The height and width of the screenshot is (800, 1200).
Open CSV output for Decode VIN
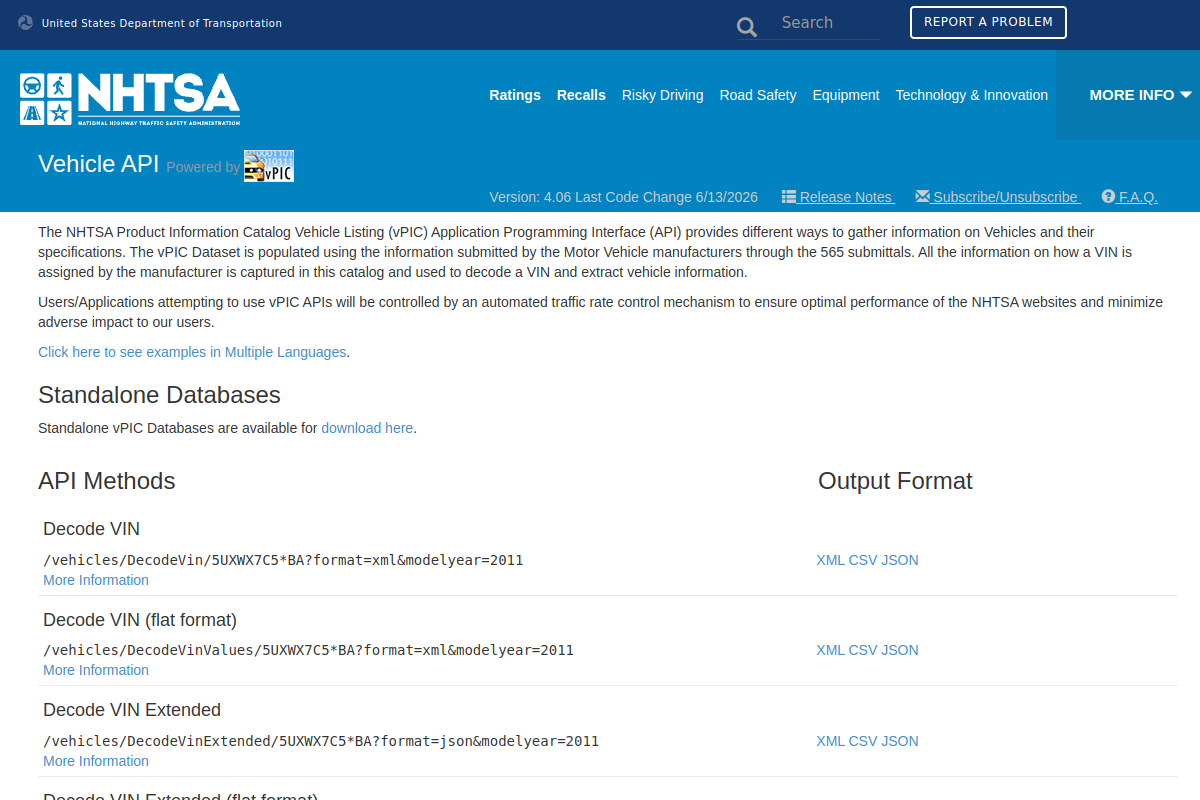(863, 560)
